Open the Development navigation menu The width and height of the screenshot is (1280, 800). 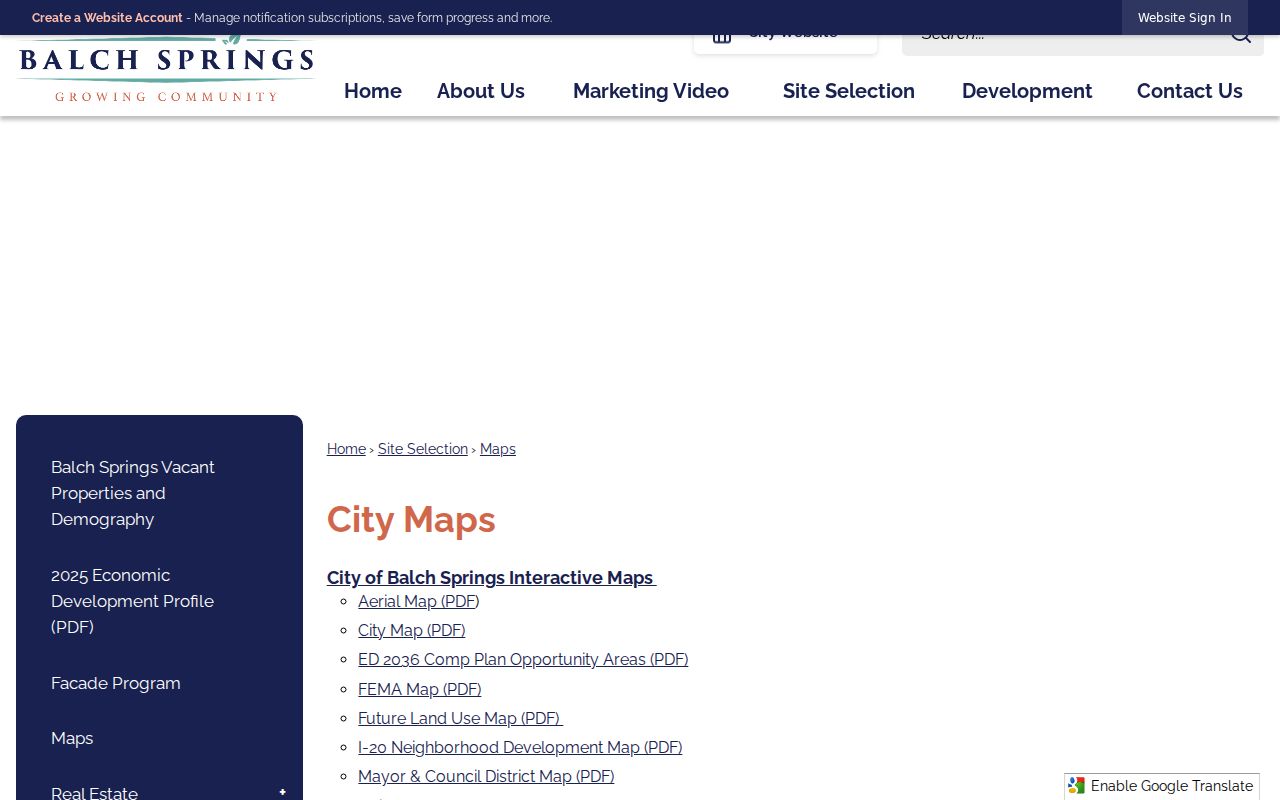coord(1027,91)
